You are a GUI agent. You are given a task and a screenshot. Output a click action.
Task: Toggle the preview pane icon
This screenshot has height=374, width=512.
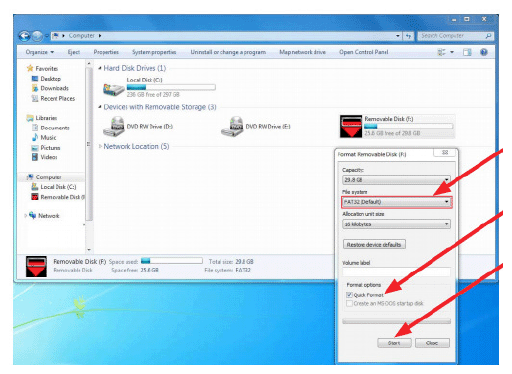[467, 52]
